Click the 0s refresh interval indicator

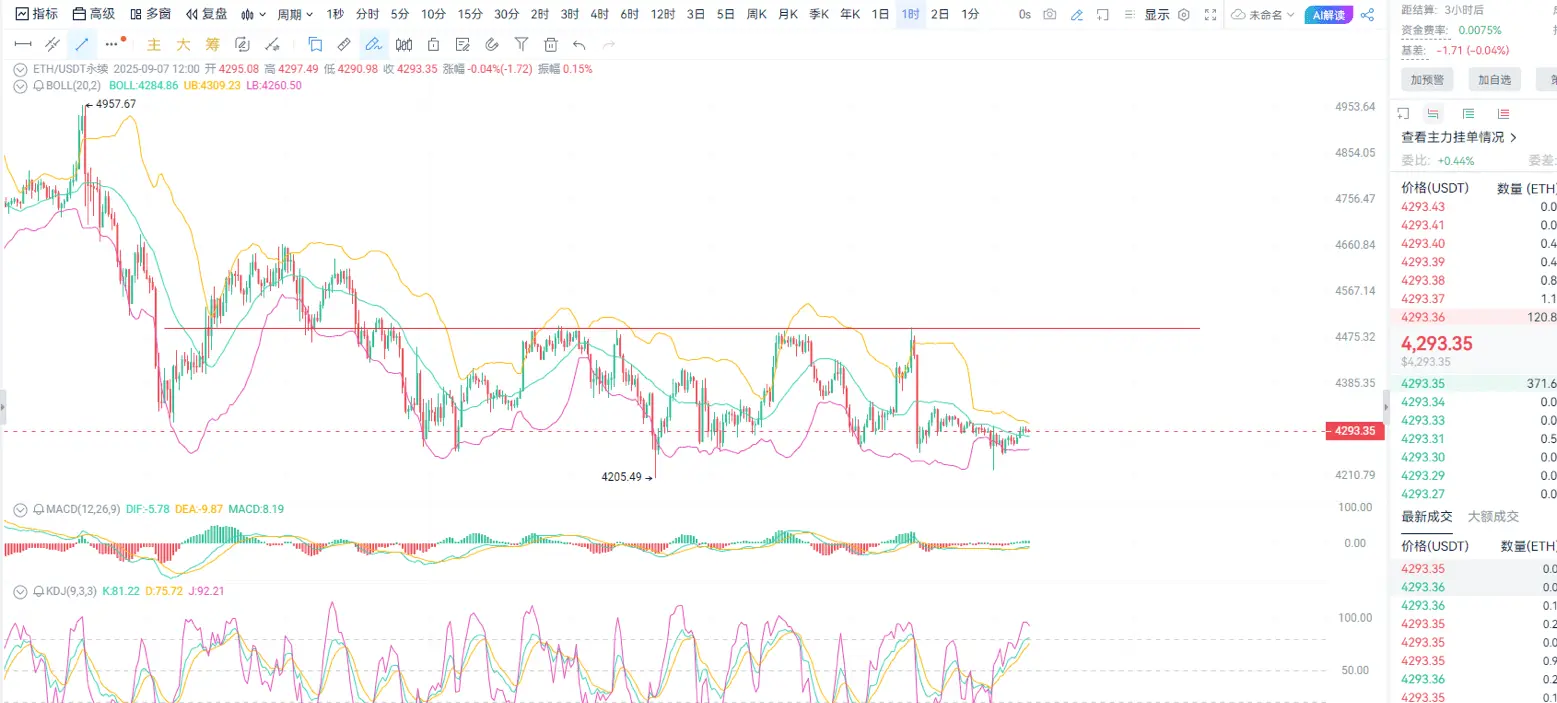pos(1024,14)
